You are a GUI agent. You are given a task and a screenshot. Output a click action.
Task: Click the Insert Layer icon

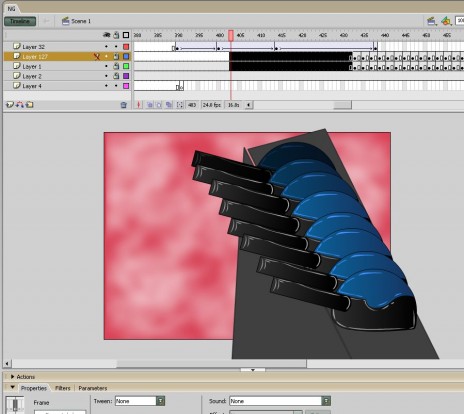point(10,105)
